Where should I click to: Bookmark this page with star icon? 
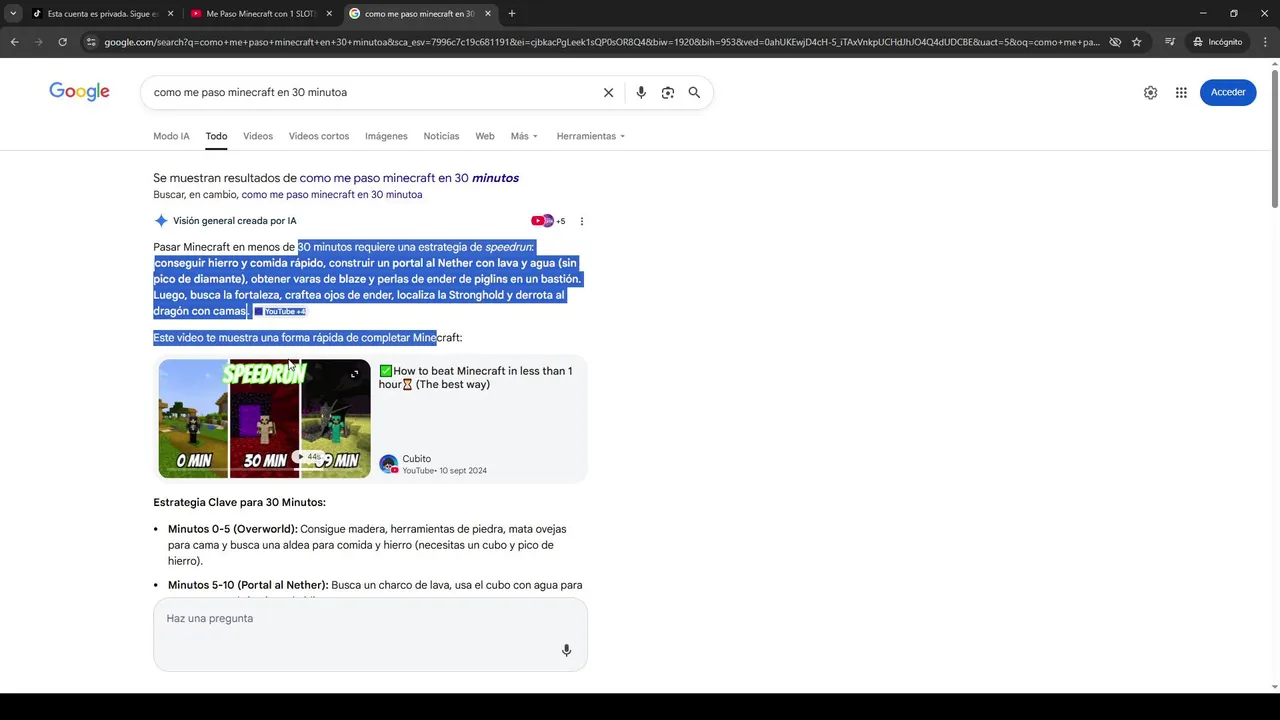pyautogui.click(x=1137, y=42)
